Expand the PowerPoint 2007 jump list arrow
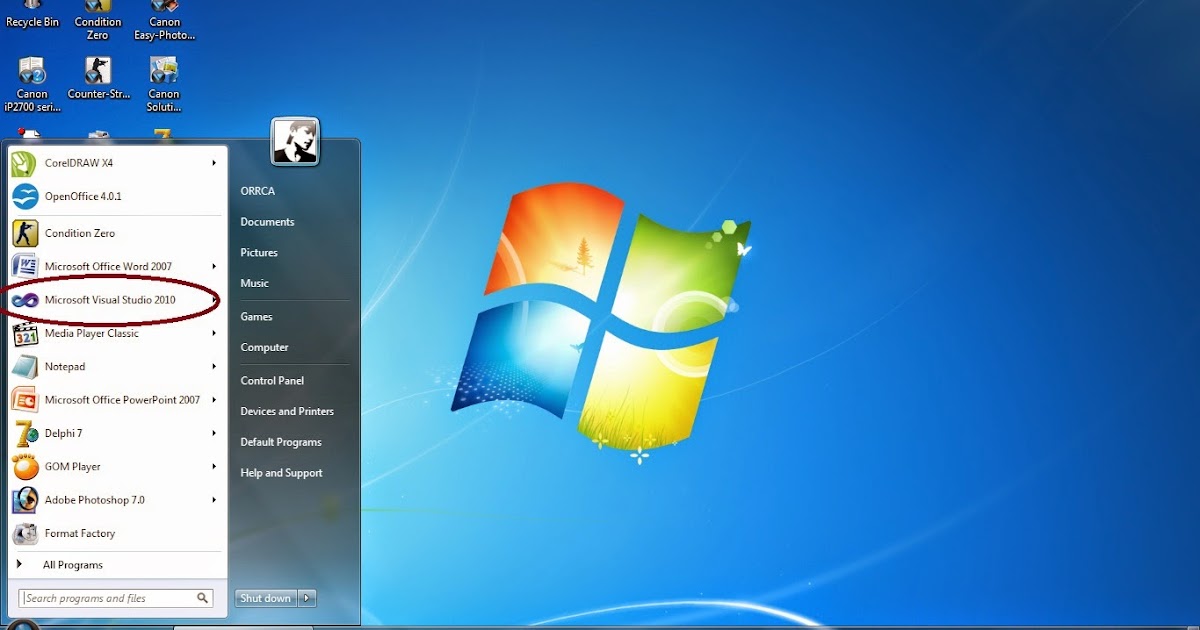 tap(214, 399)
